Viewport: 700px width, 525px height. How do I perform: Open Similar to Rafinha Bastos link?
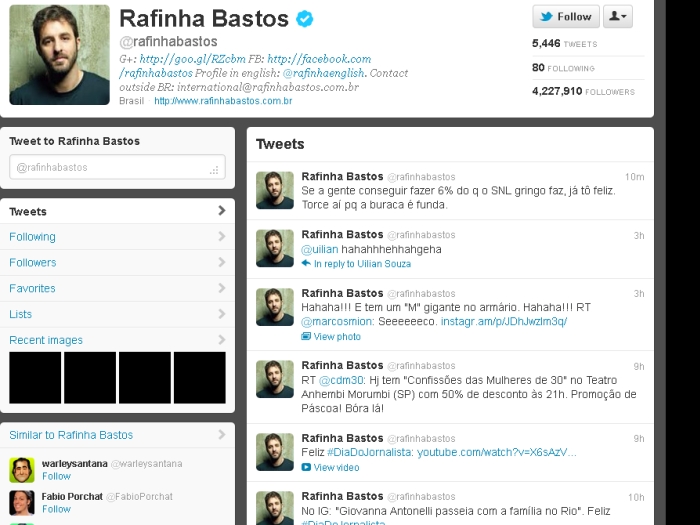[71, 435]
